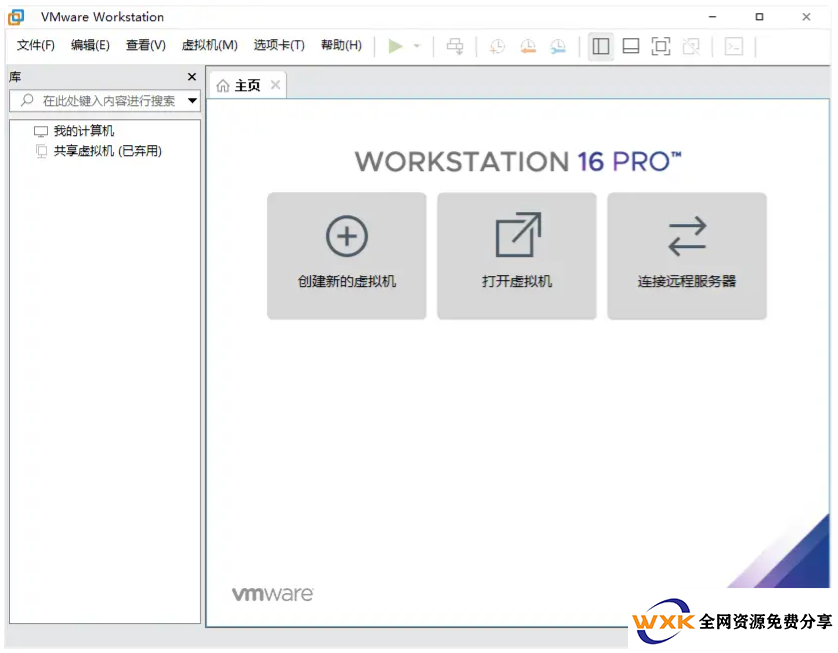Open the 帮助(H) menu

pos(342,45)
